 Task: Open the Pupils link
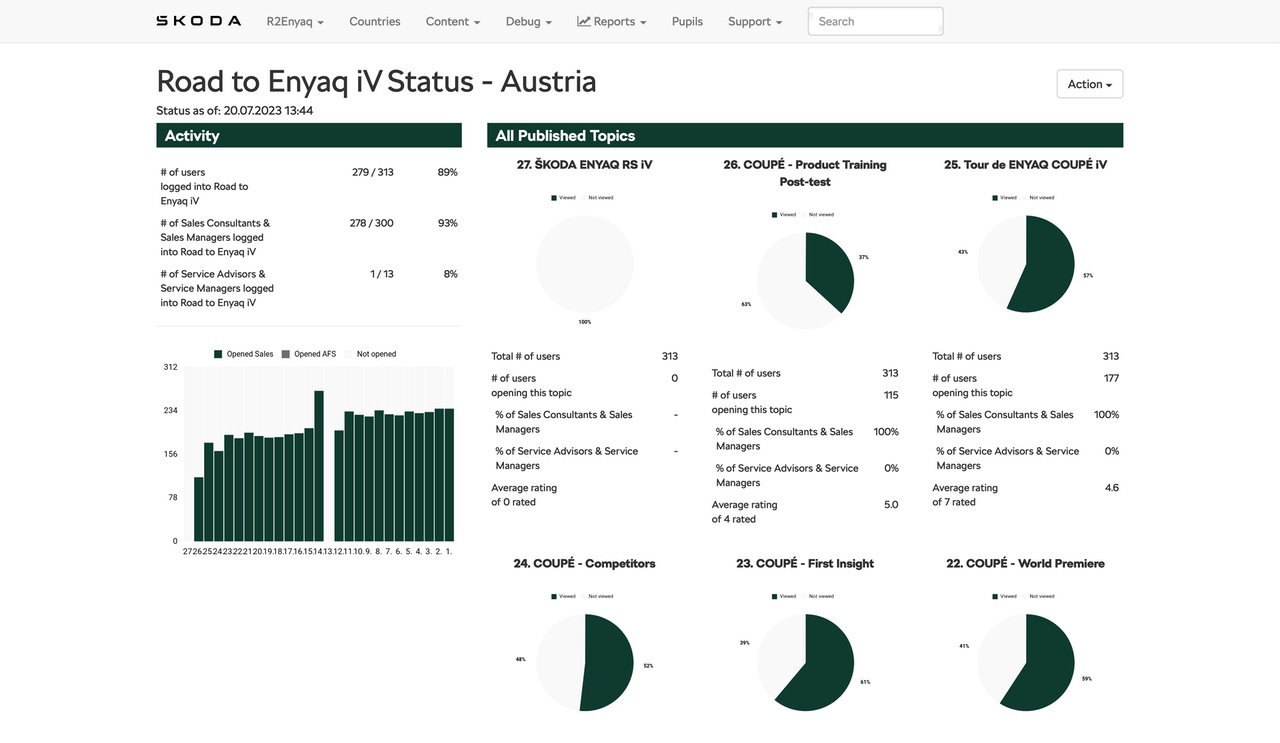(687, 21)
